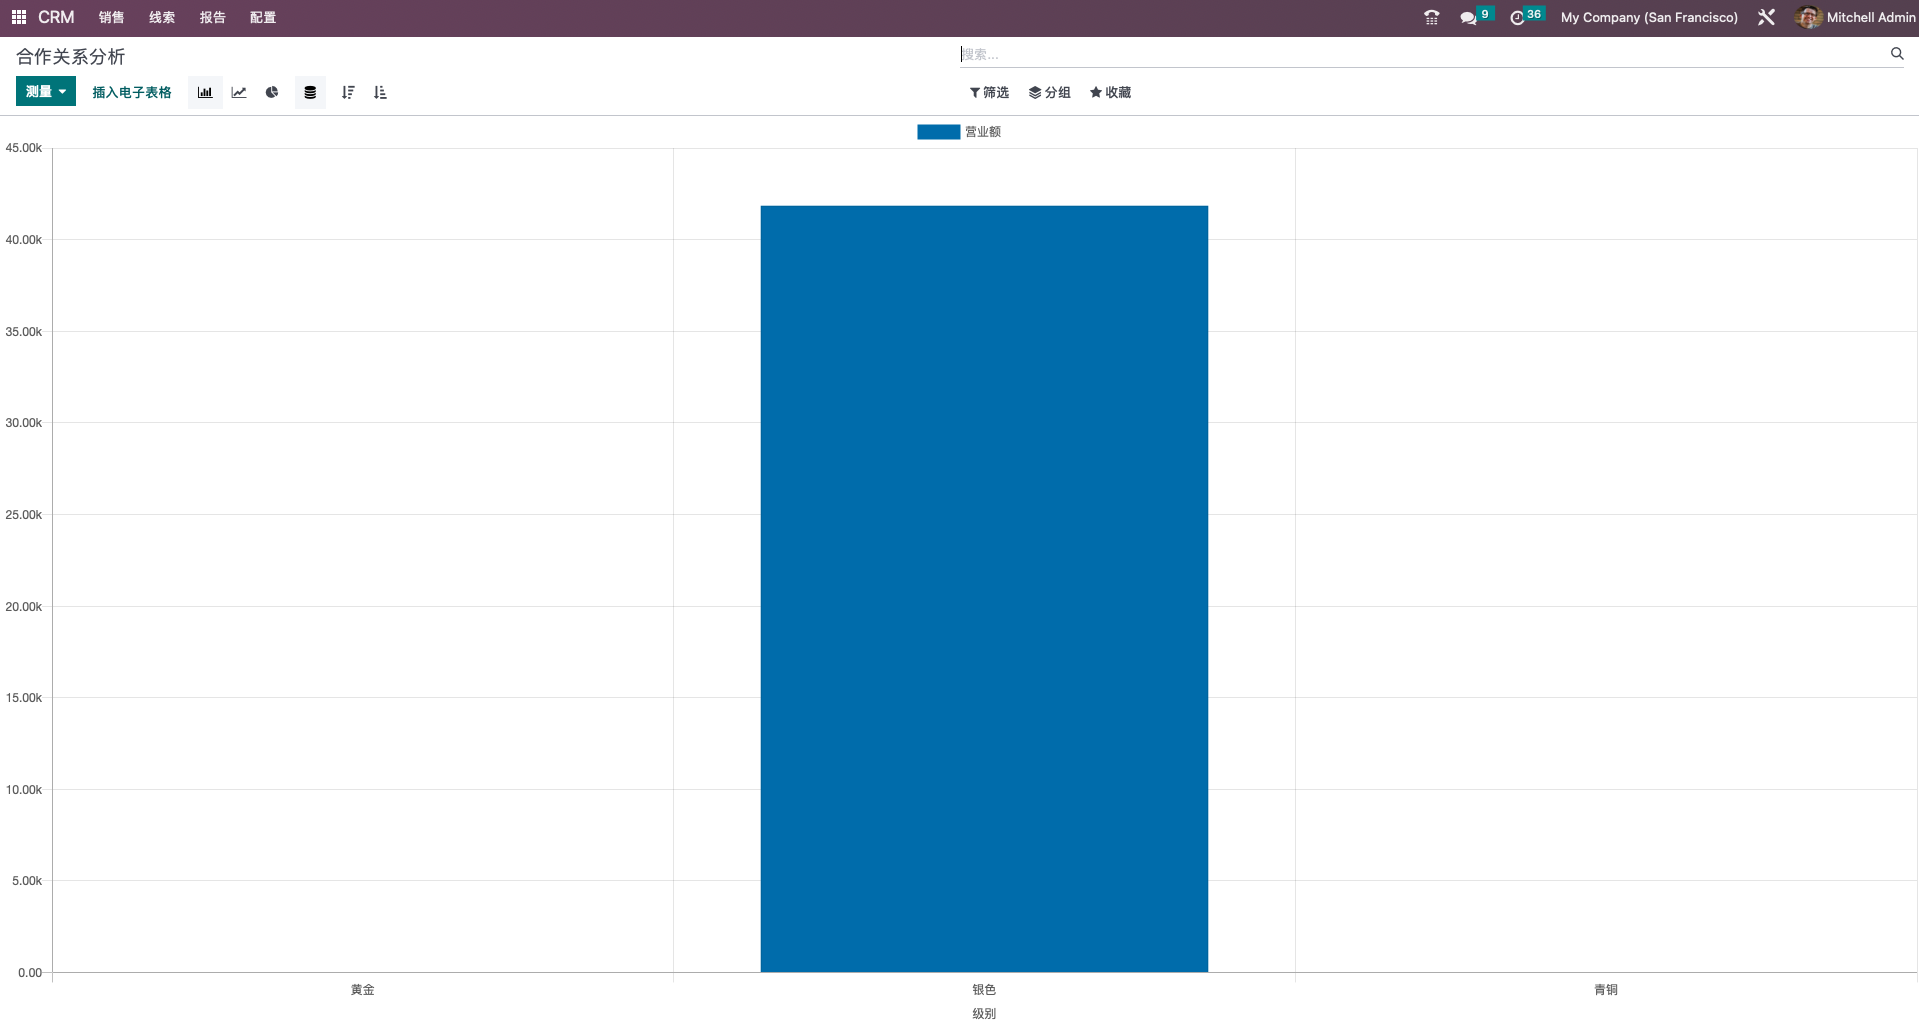This screenshot has height=1024, width=1919.
Task: Open the 销售 menu
Action: pos(112,17)
